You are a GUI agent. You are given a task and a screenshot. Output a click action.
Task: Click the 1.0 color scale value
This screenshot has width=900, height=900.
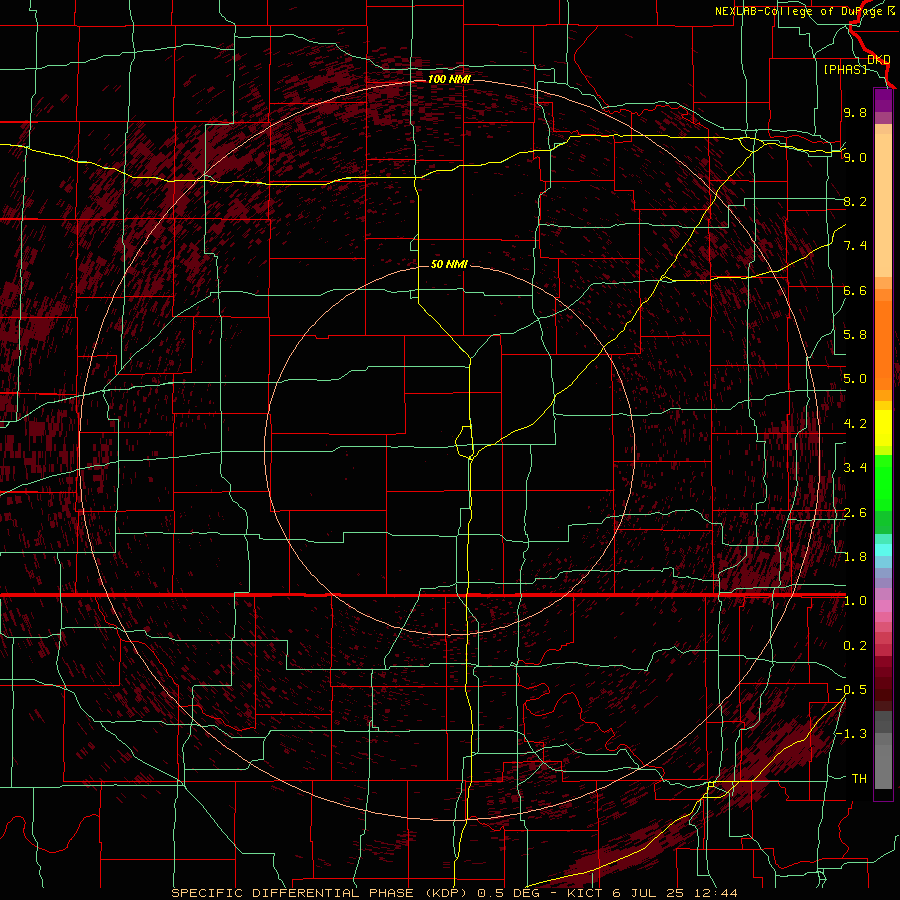[x=855, y=601]
